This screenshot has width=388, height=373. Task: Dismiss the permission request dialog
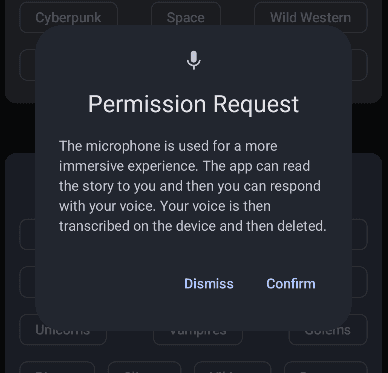209,284
